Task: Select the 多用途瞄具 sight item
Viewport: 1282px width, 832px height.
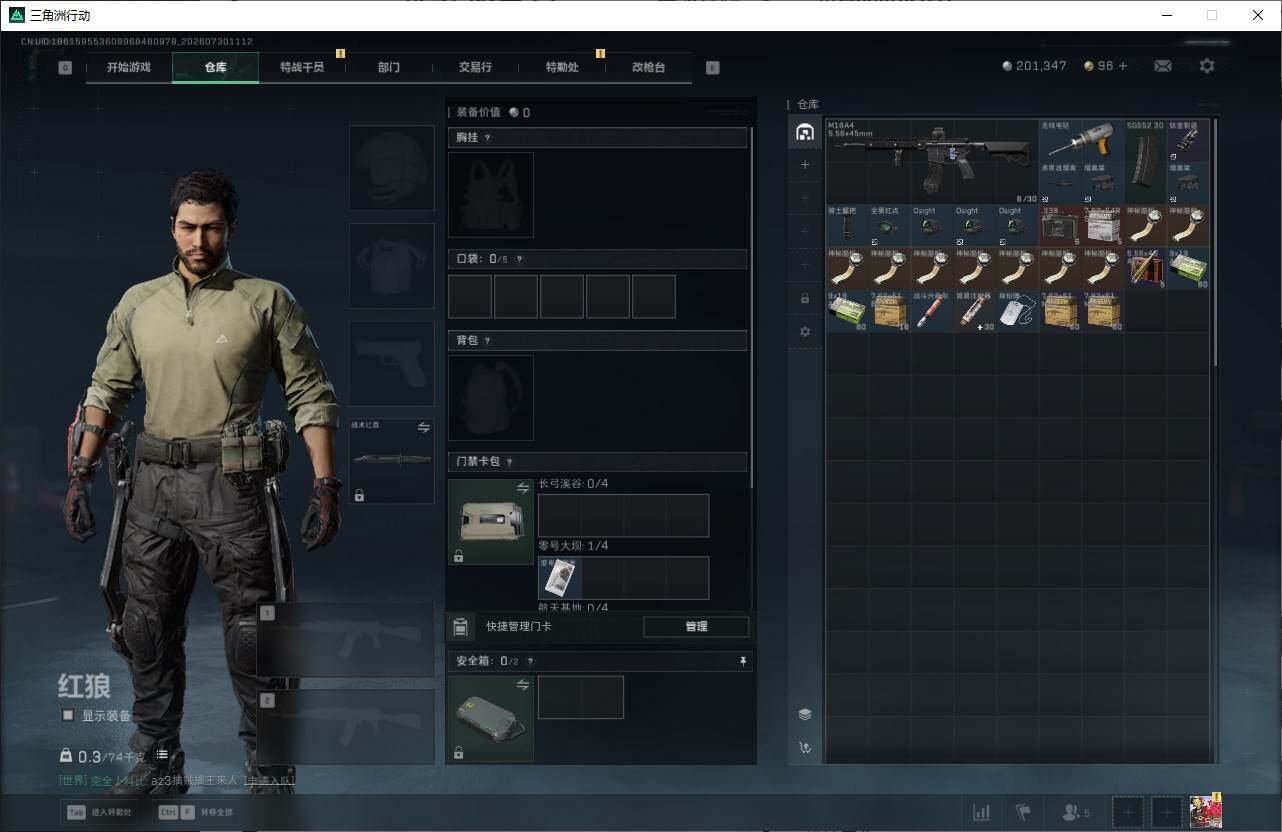Action: [1060, 183]
